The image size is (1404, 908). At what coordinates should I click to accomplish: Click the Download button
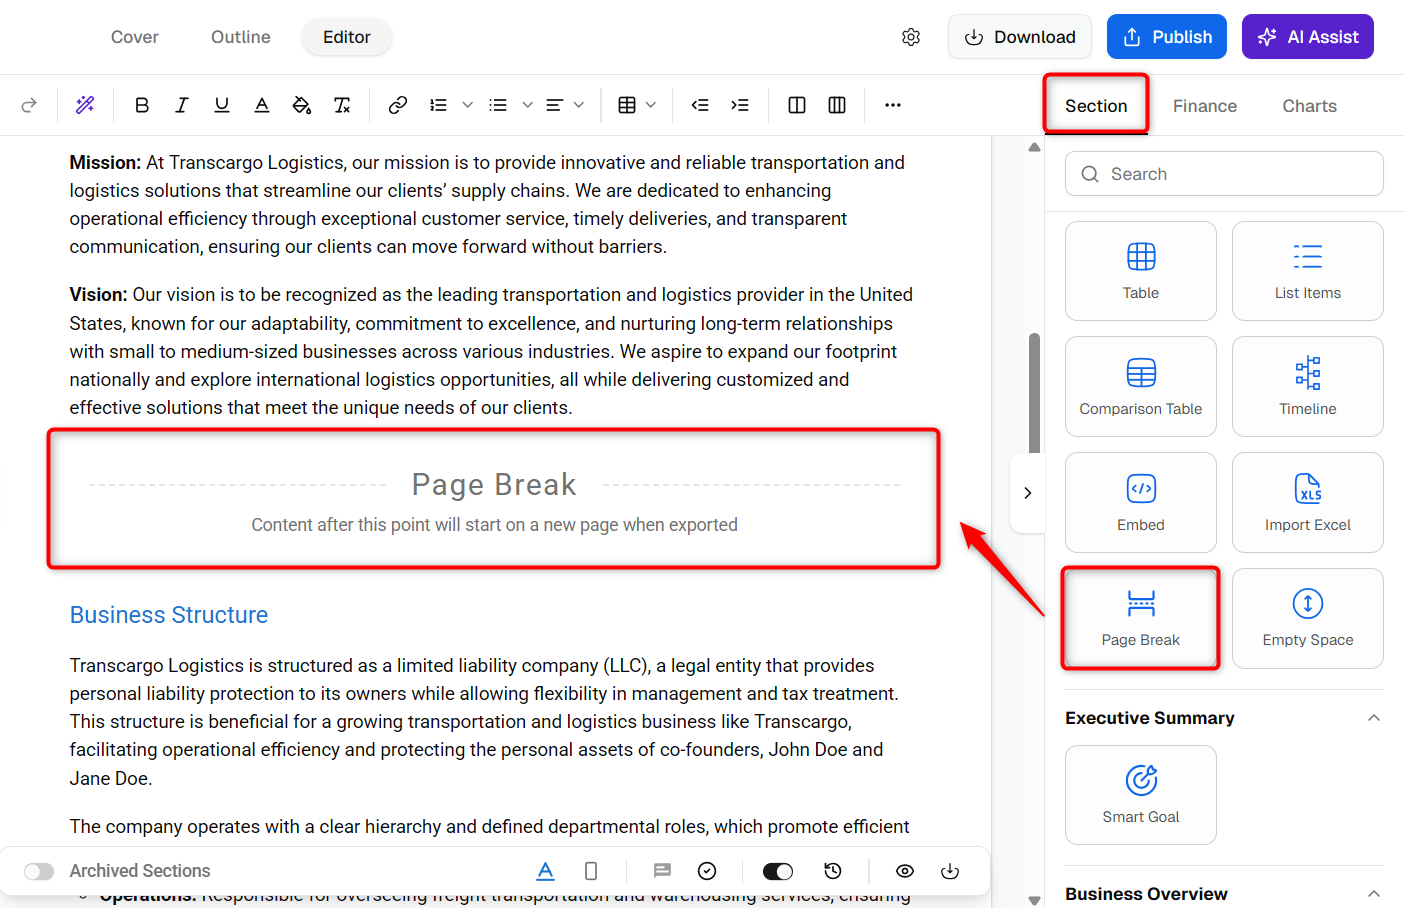(1019, 37)
